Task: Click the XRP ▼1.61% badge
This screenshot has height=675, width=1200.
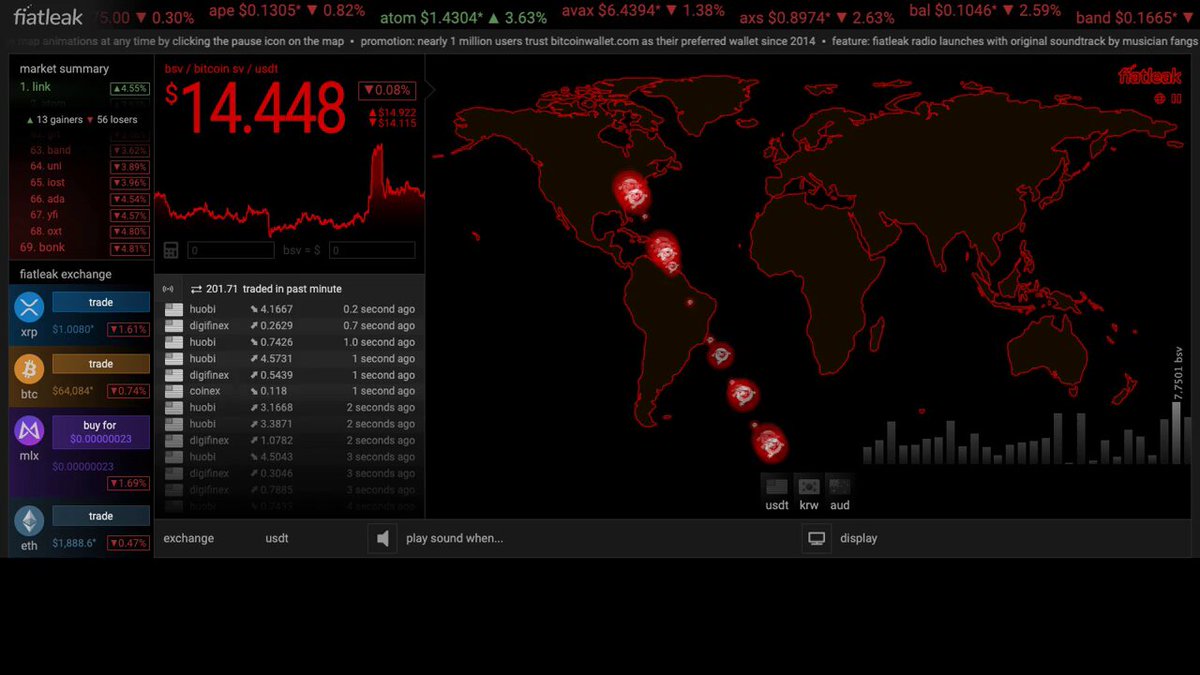Action: [128, 329]
